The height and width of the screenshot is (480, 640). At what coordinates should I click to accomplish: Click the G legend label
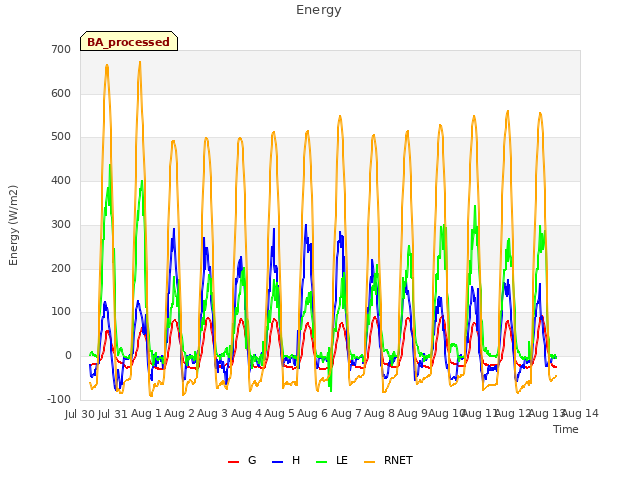pyautogui.click(x=252, y=460)
